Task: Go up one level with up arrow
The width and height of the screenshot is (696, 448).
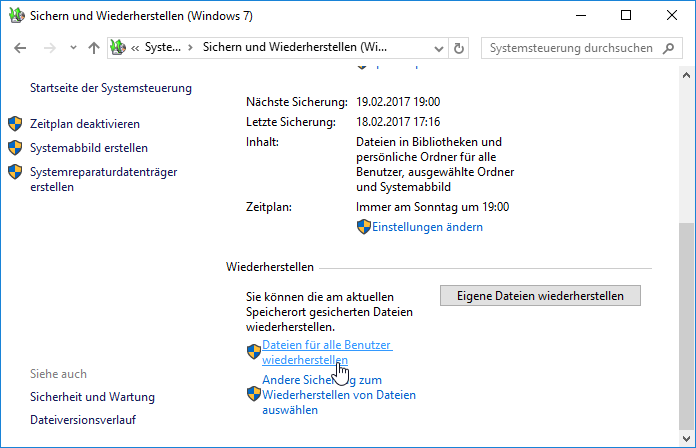Action: tap(94, 48)
